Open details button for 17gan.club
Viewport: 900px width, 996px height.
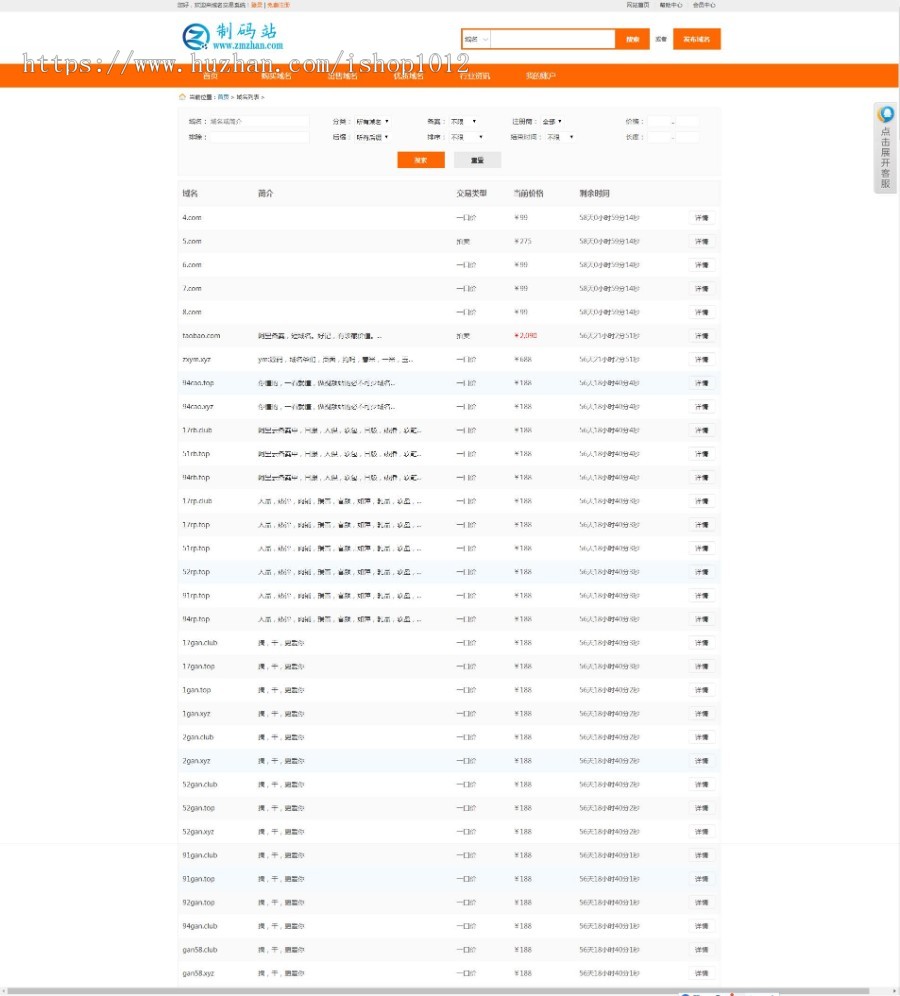702,643
